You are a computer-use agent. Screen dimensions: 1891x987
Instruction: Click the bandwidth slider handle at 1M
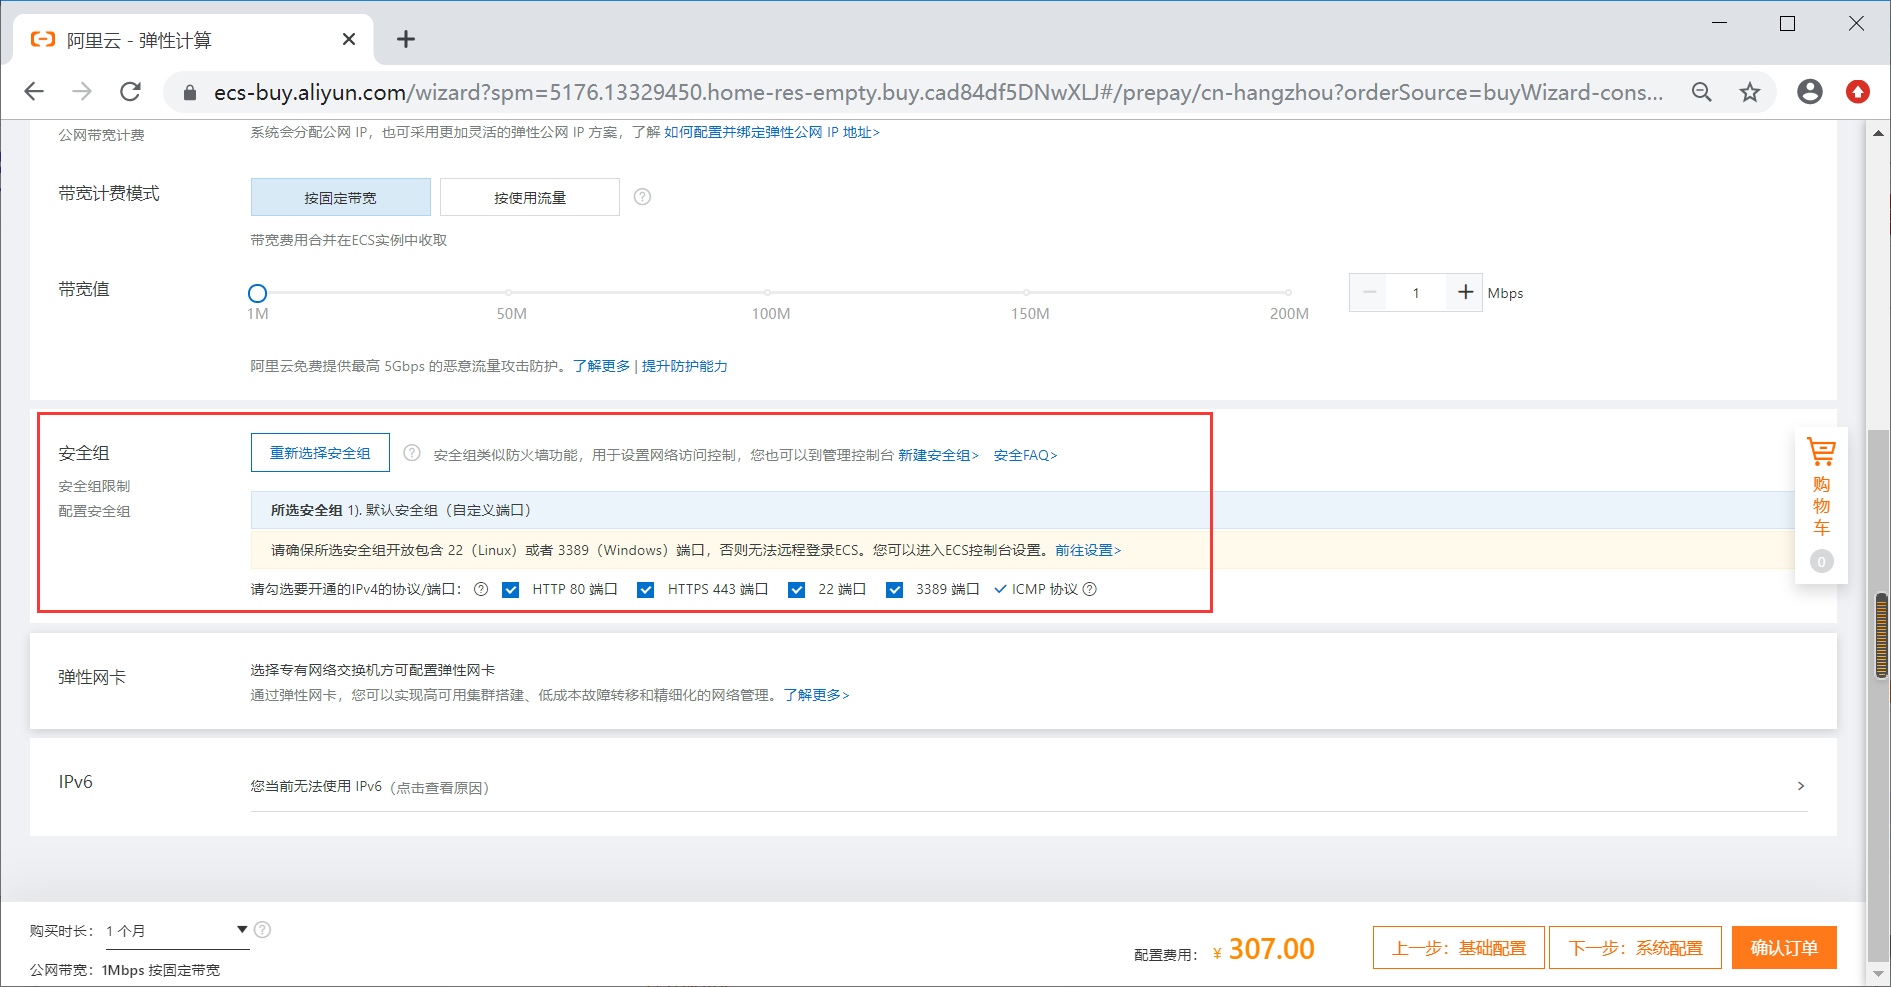[257, 293]
